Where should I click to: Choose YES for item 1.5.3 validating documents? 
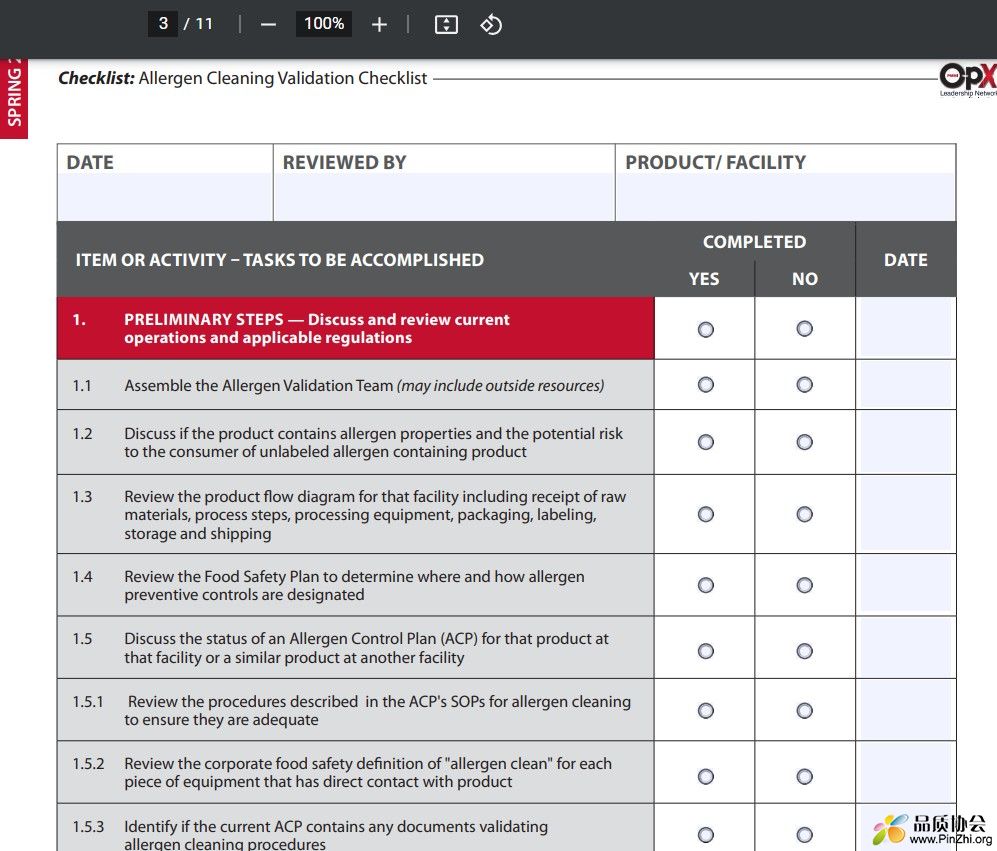coord(705,834)
